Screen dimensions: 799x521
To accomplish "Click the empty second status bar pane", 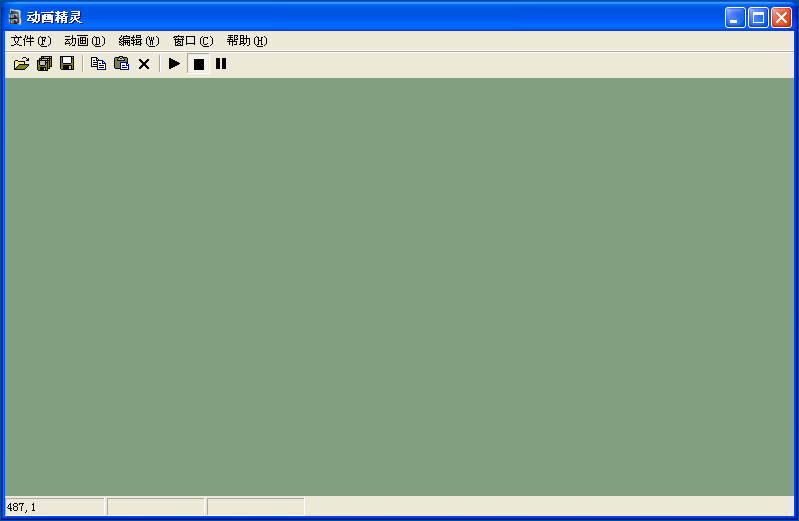I will click(155, 507).
